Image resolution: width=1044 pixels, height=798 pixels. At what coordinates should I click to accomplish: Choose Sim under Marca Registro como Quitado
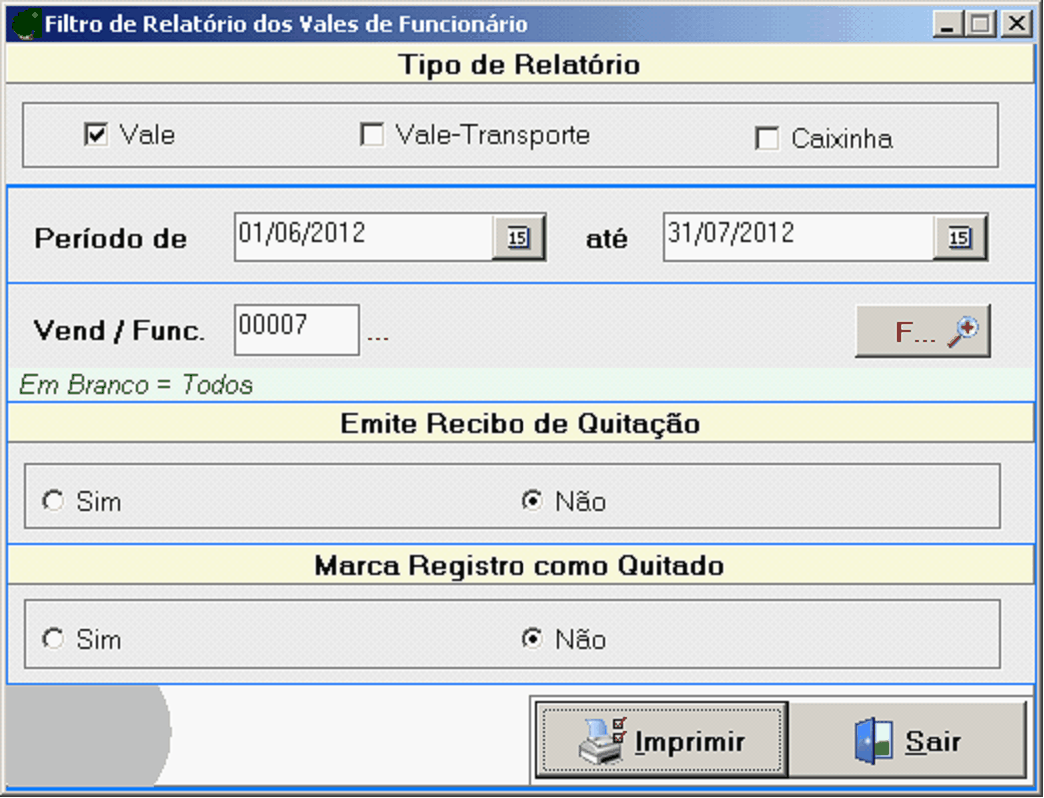click(x=52, y=639)
